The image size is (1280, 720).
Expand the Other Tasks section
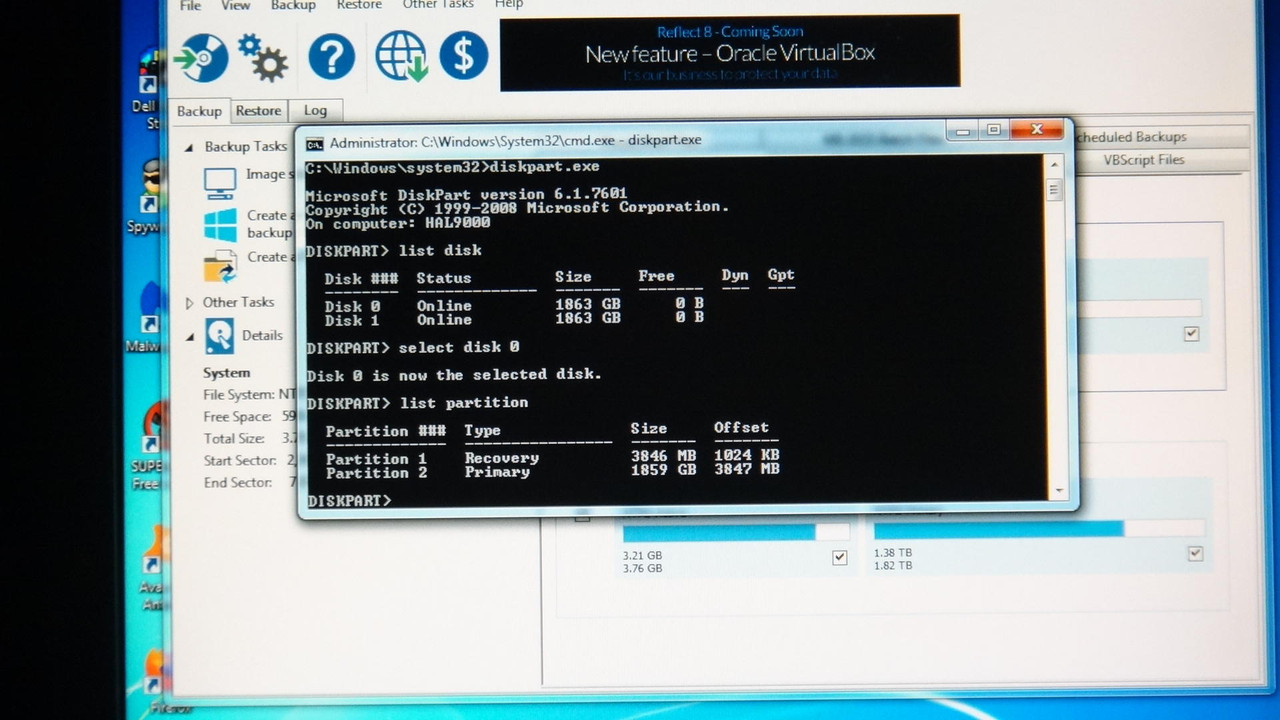click(190, 303)
